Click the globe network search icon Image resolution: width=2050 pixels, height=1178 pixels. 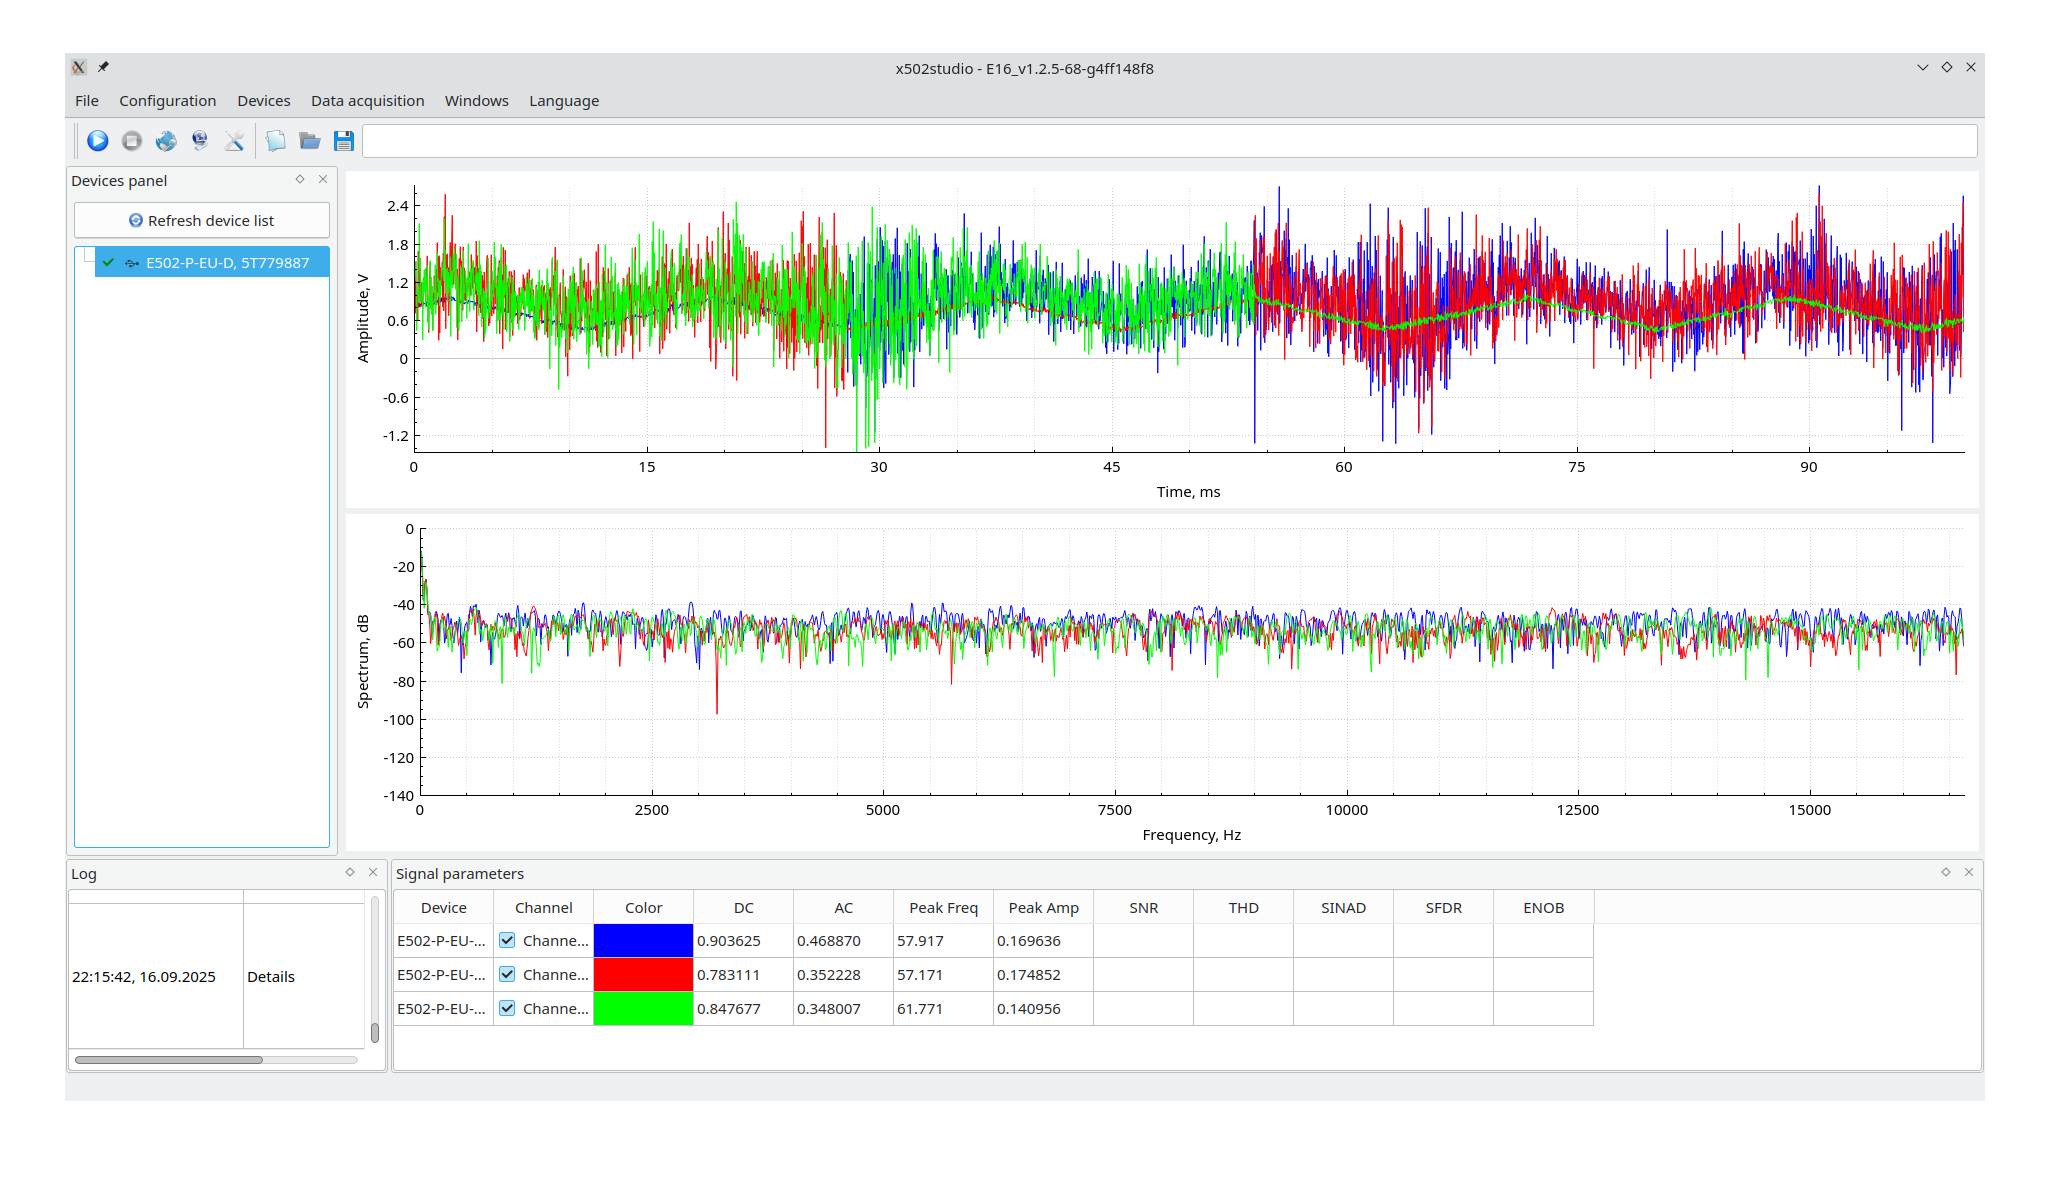(x=166, y=141)
